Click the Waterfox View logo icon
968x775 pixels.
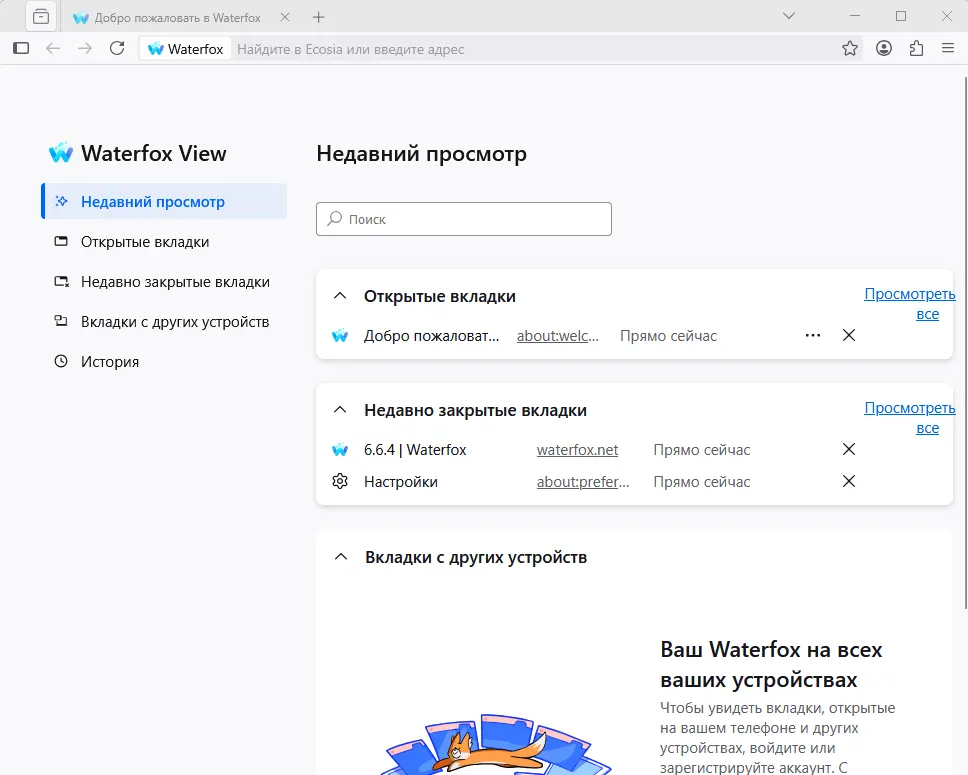tap(60, 152)
